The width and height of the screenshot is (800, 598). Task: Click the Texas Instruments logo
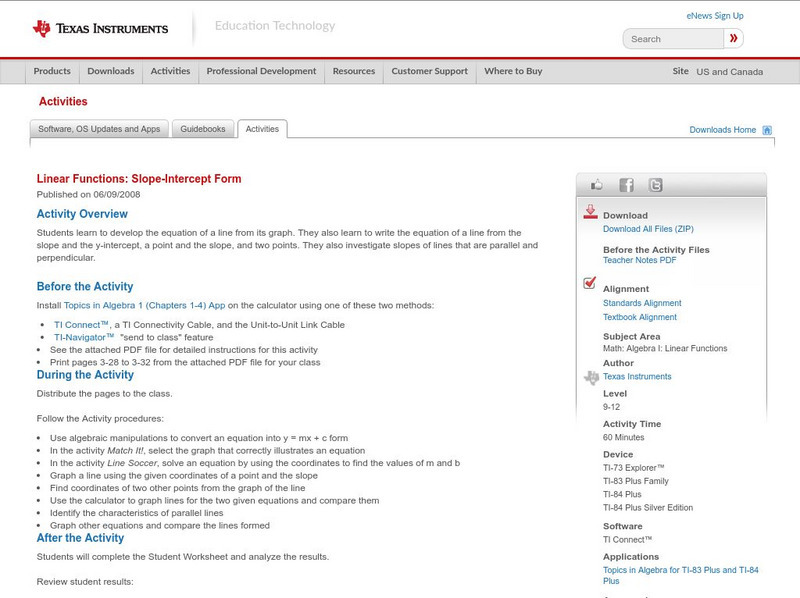tap(101, 29)
